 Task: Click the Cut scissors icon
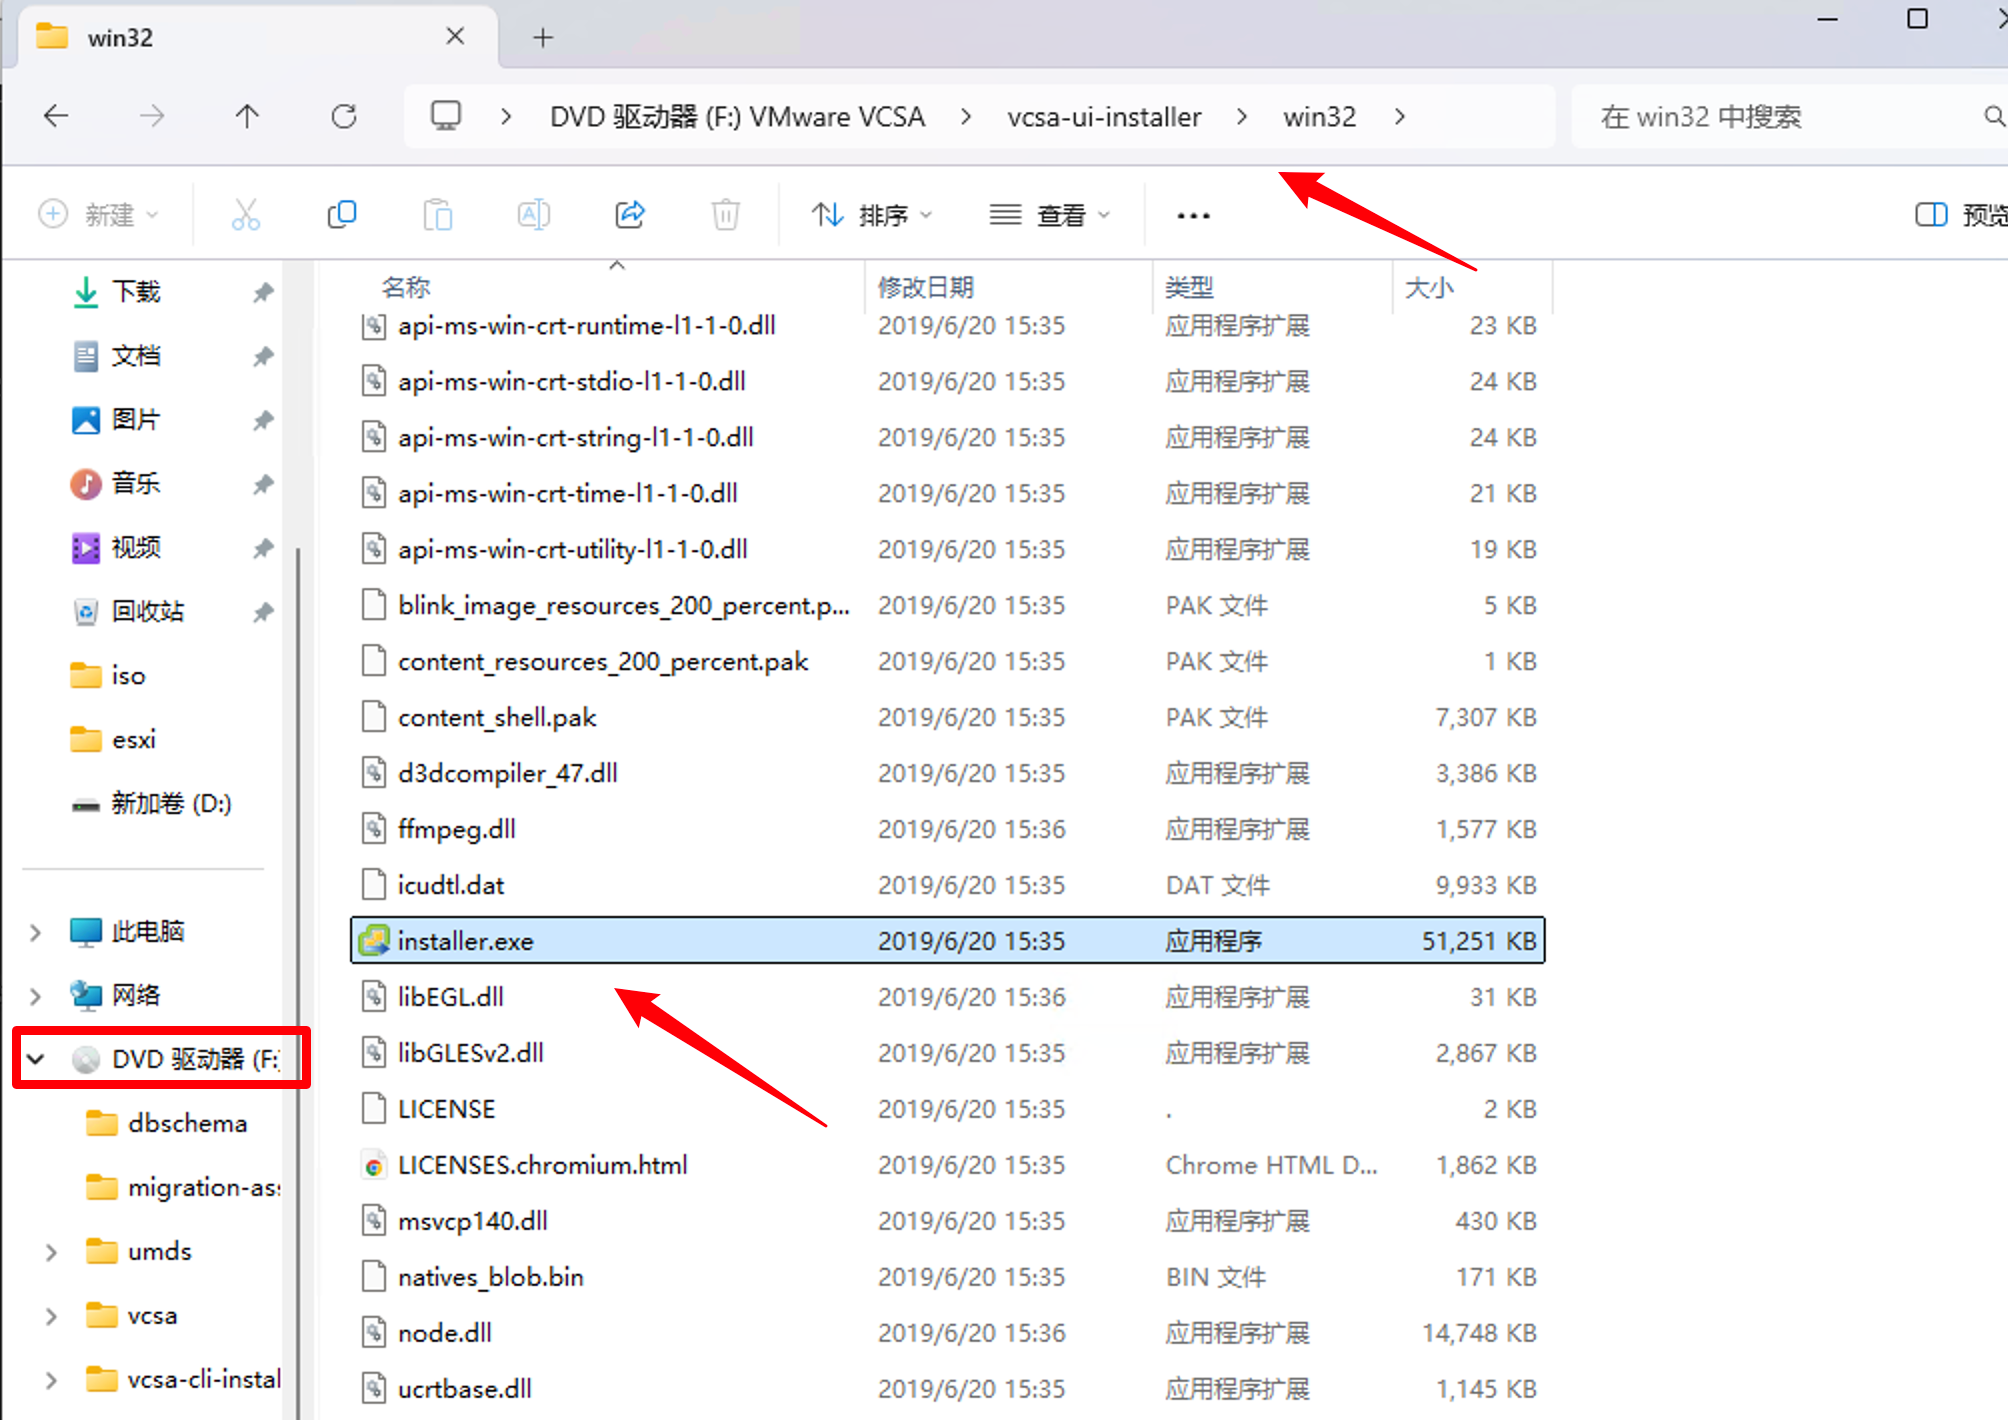click(246, 214)
